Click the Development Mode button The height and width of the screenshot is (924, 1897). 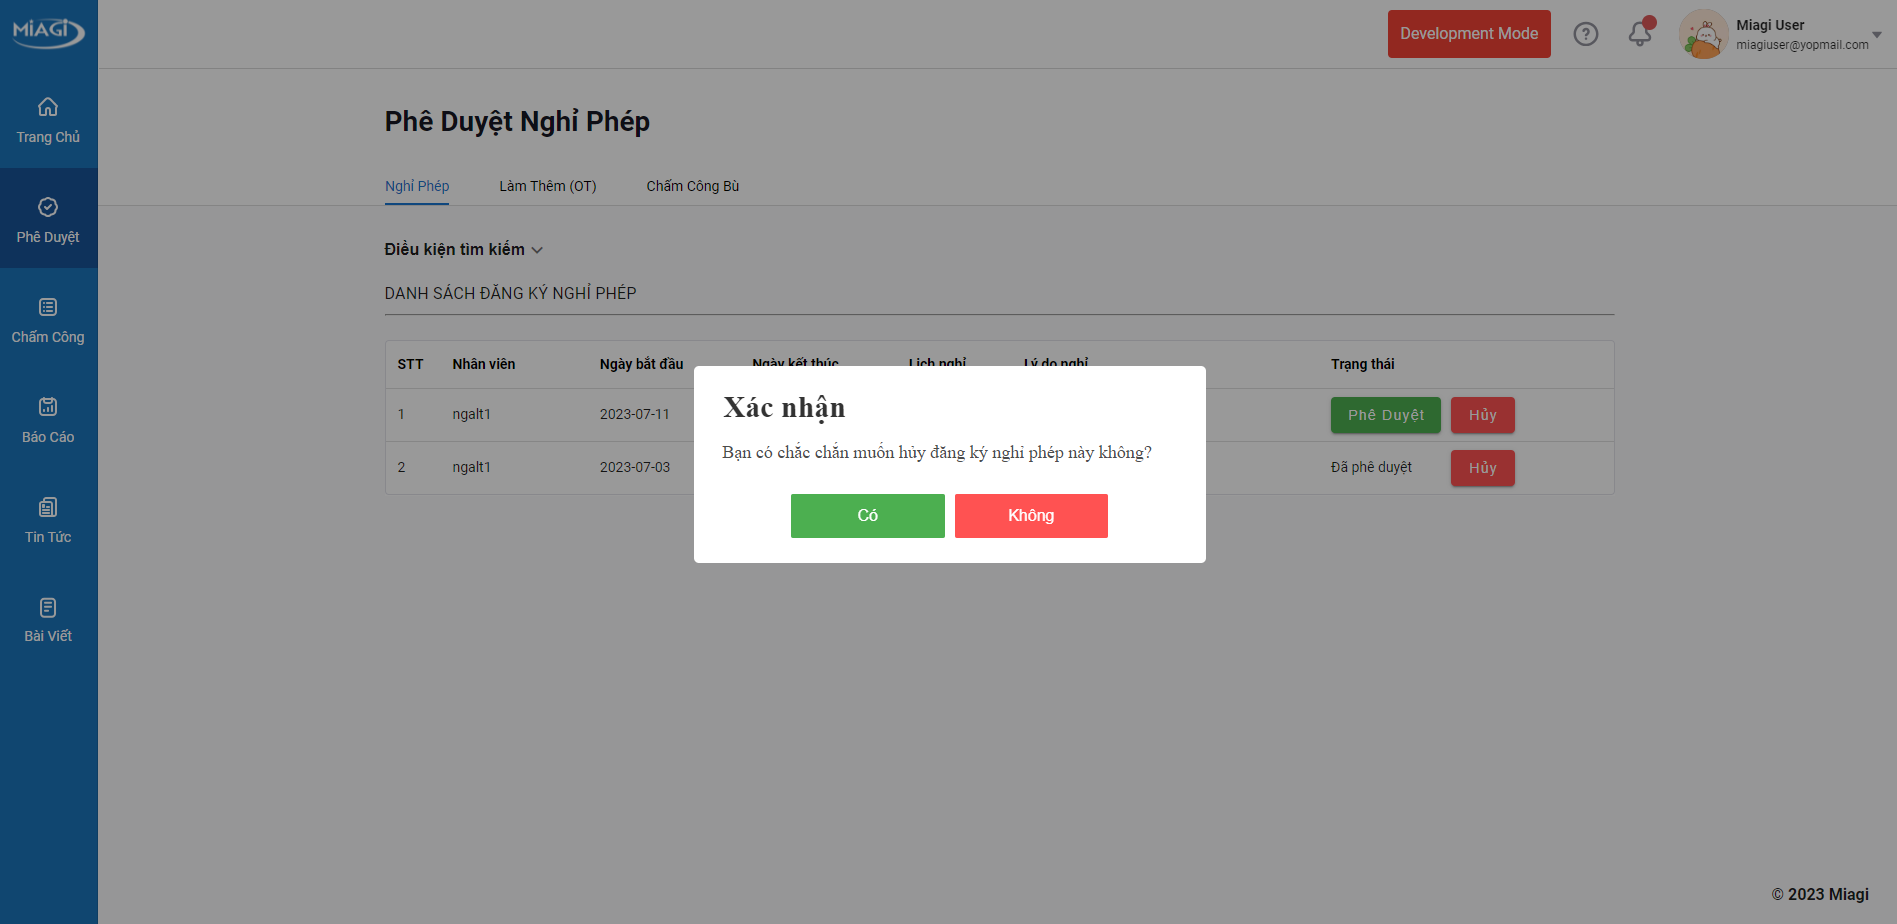[x=1468, y=34]
